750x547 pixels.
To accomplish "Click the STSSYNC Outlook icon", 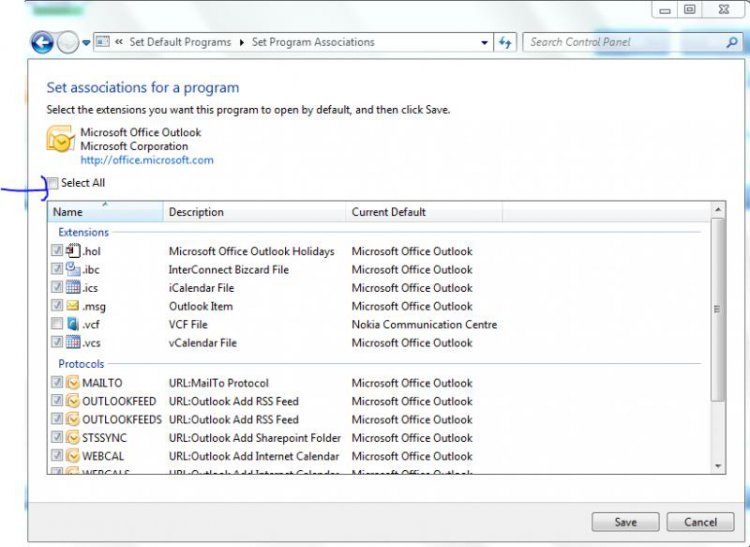I will coord(73,437).
